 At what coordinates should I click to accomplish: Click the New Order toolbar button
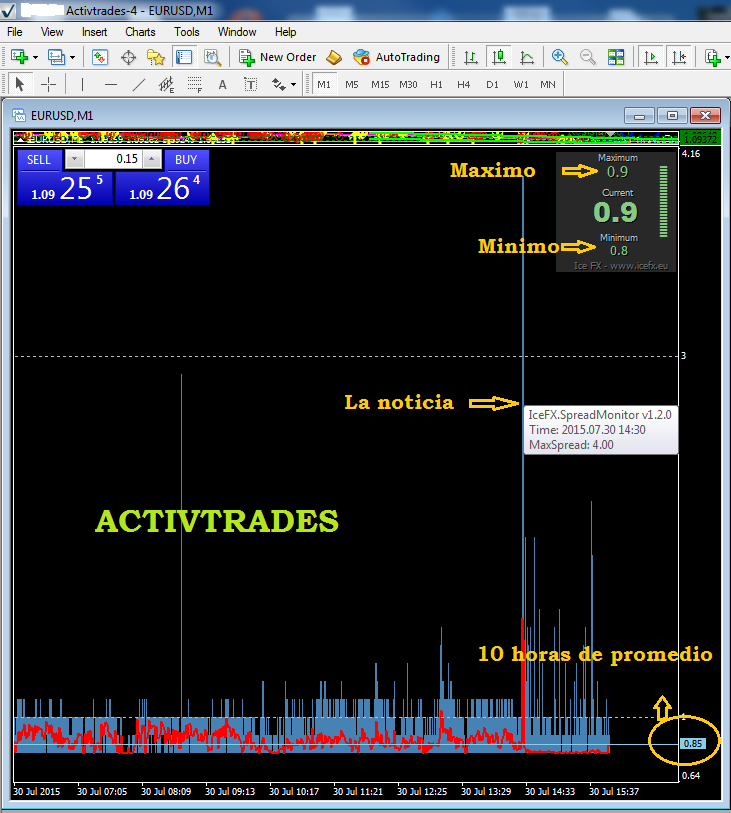[278, 57]
